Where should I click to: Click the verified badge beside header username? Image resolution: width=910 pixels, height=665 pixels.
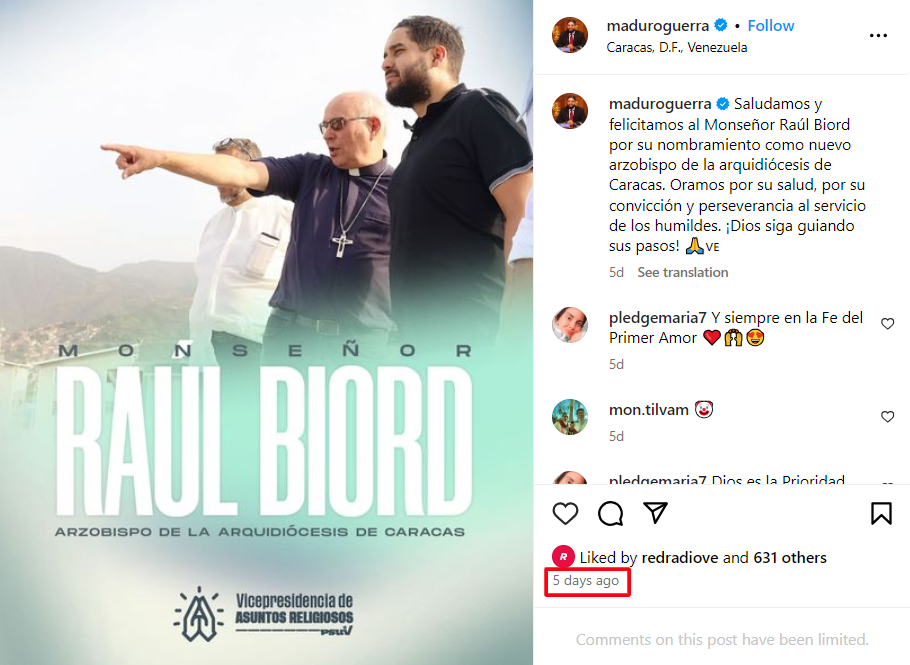coord(721,25)
